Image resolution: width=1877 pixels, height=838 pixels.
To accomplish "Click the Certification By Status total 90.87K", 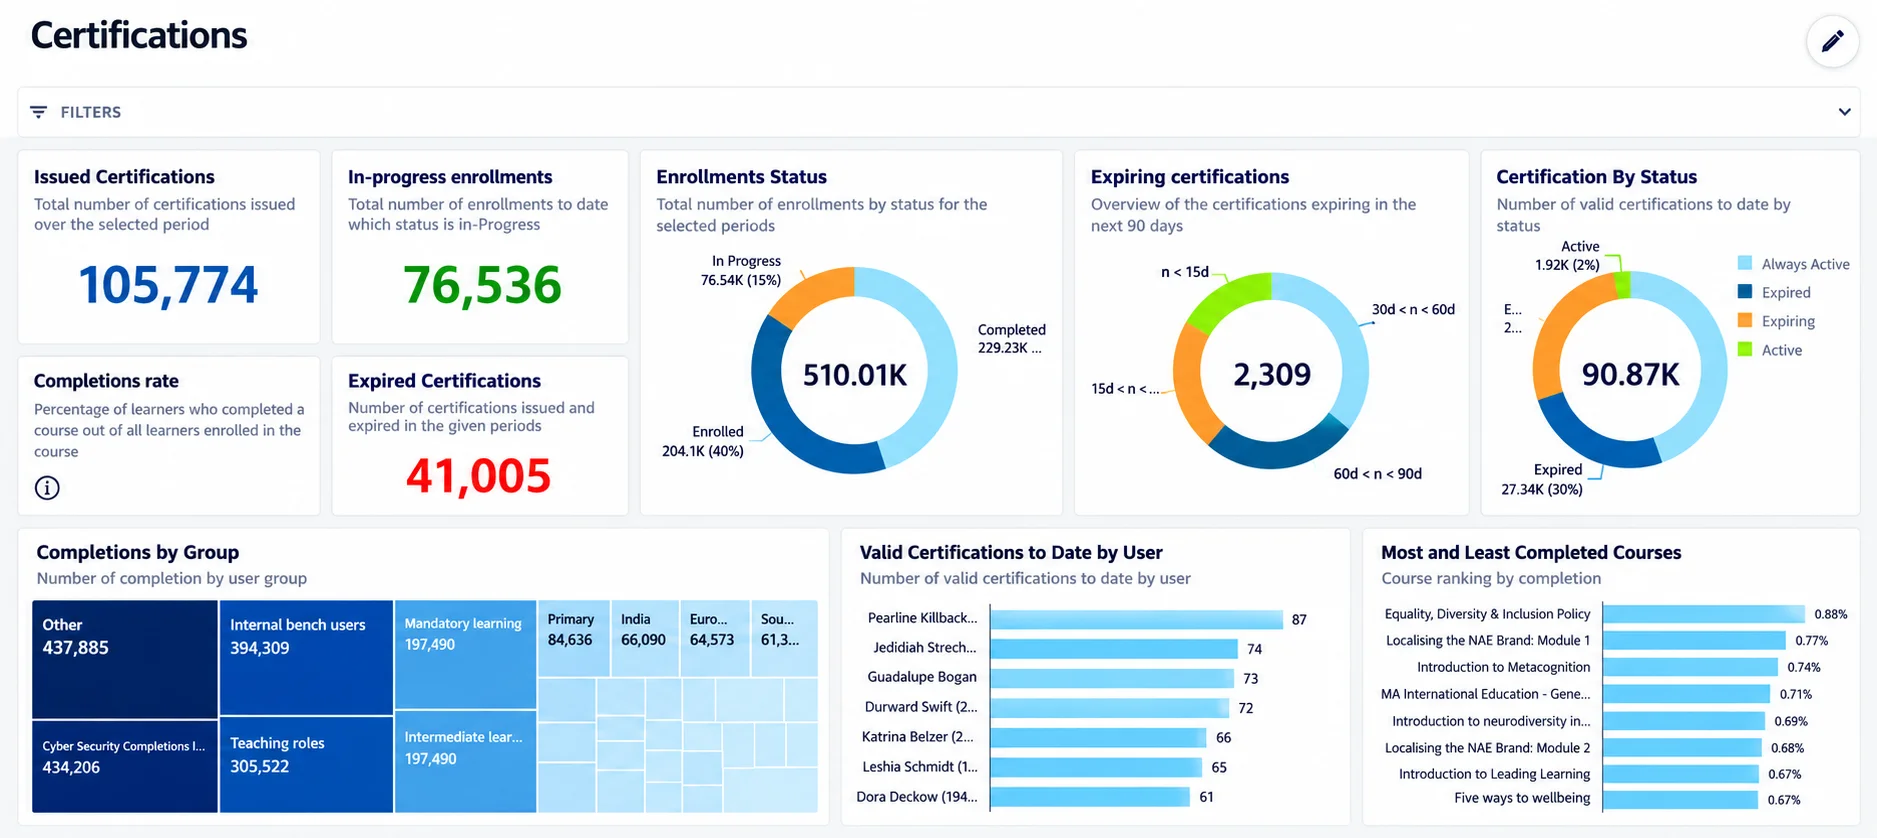I will (x=1630, y=374).
